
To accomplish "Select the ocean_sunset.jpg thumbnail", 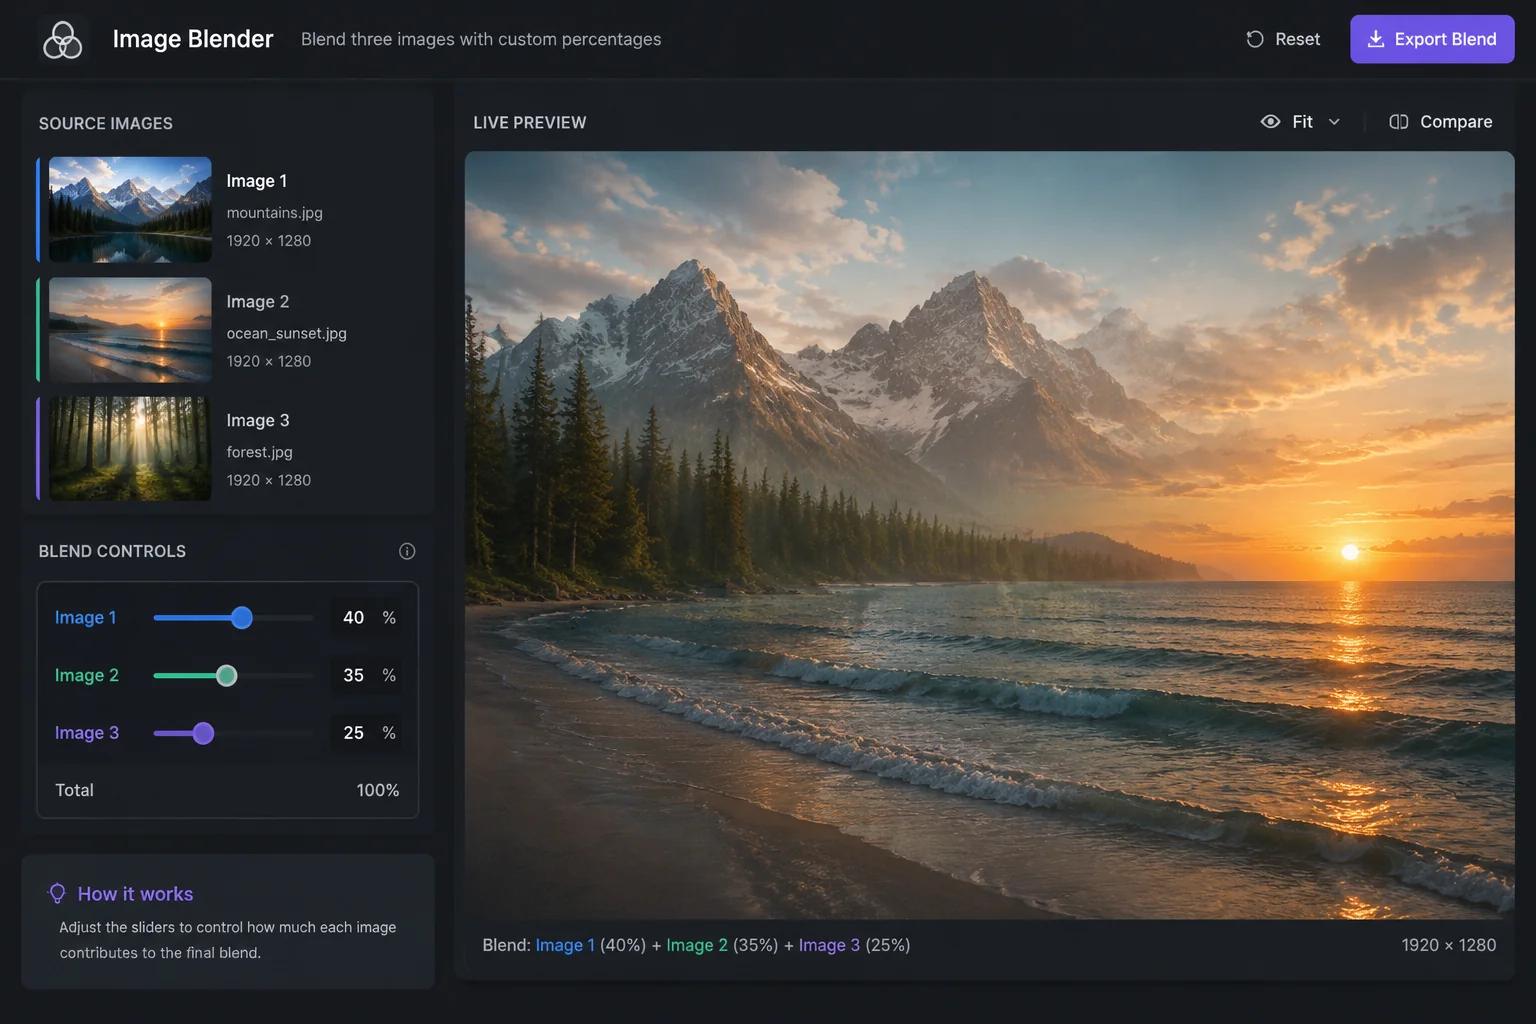I will tap(130, 330).
